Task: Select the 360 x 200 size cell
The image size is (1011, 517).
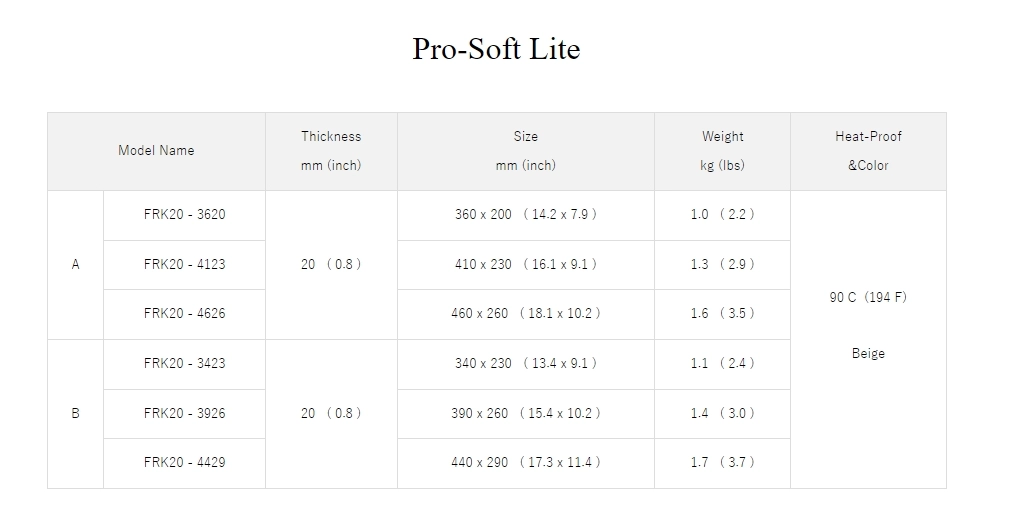Action: pyautogui.click(x=525, y=215)
